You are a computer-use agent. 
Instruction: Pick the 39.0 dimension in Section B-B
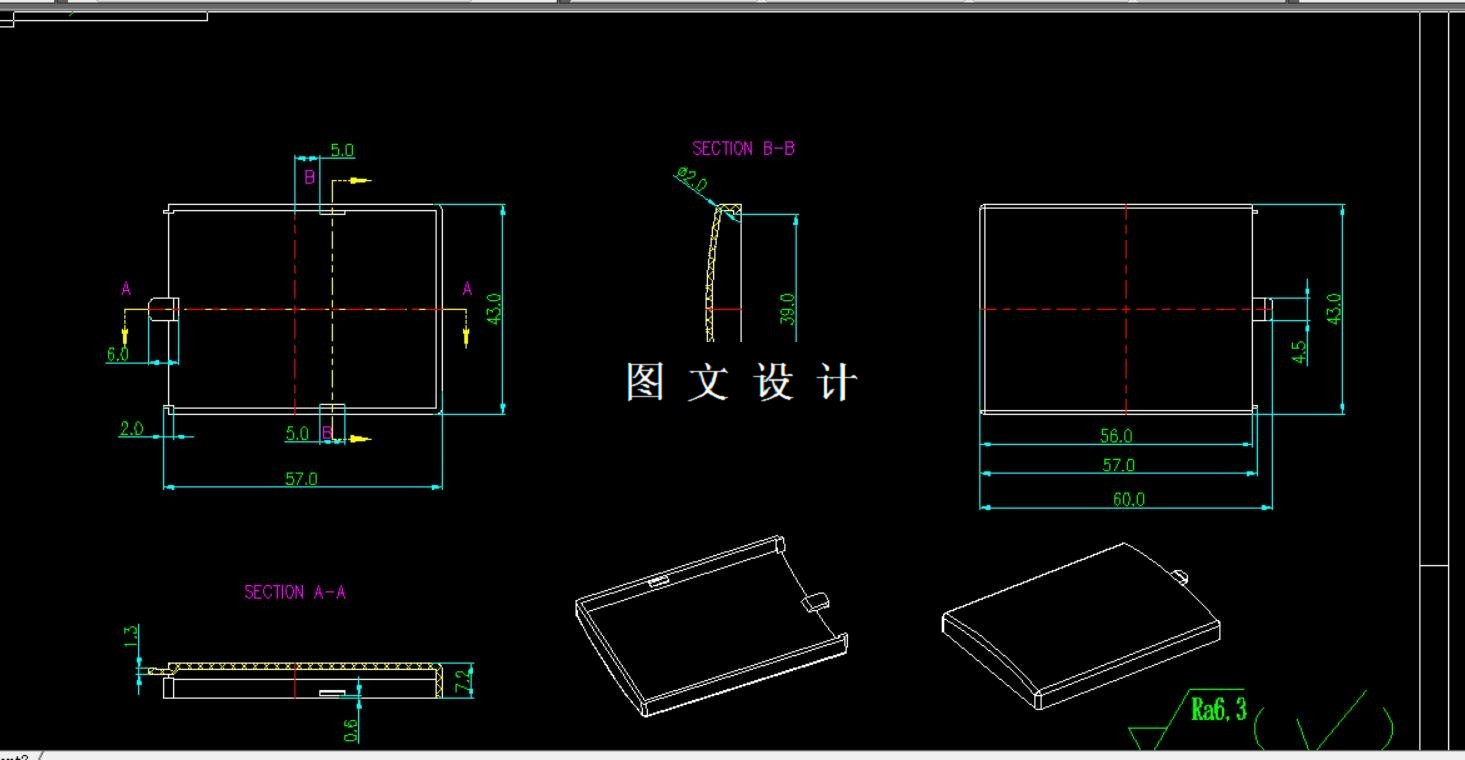[787, 308]
